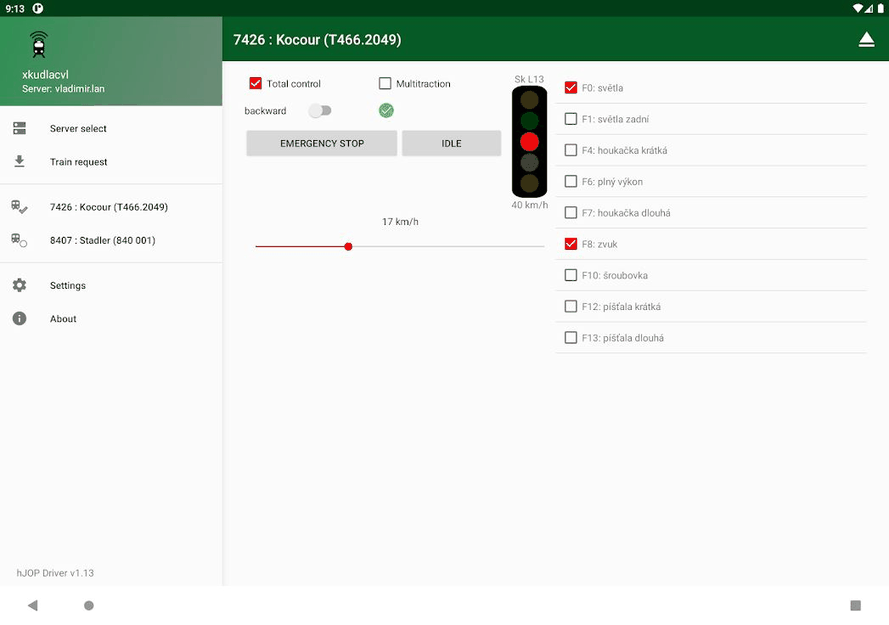This screenshot has width=889, height=625.
Task: Uncheck the Total control checkbox
Action: coord(254,83)
